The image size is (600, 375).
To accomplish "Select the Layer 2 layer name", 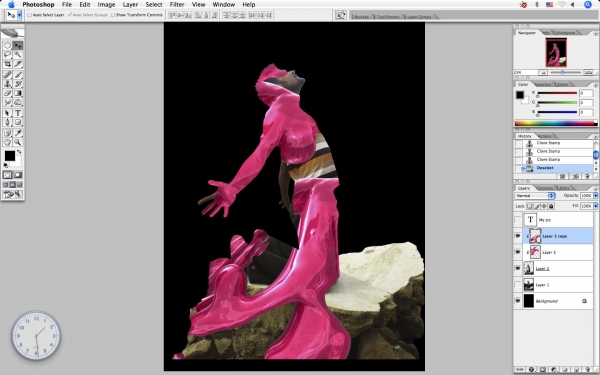I will [542, 269].
